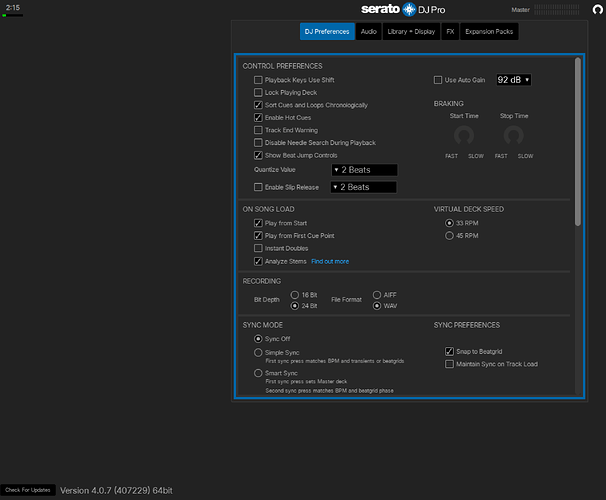Switch to the FX tab
This screenshot has height=500, width=606.
pyautogui.click(x=450, y=31)
